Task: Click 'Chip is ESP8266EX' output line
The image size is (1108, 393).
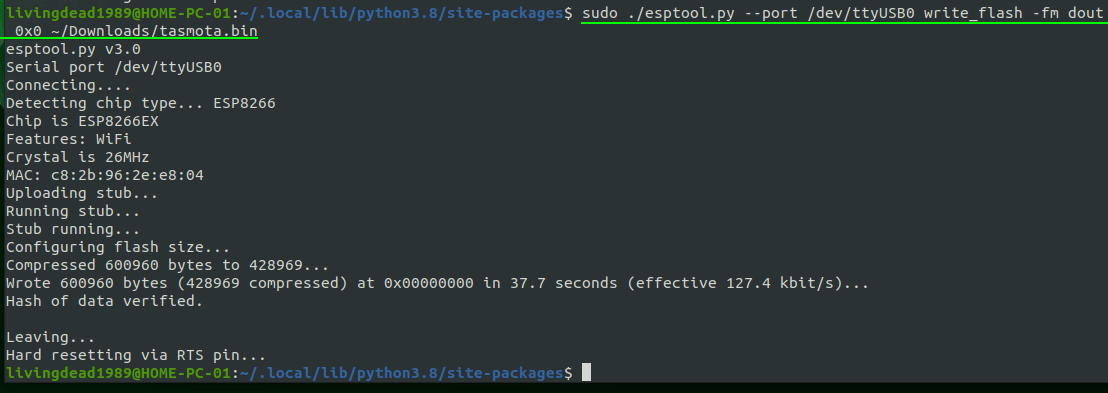Action: point(82,122)
